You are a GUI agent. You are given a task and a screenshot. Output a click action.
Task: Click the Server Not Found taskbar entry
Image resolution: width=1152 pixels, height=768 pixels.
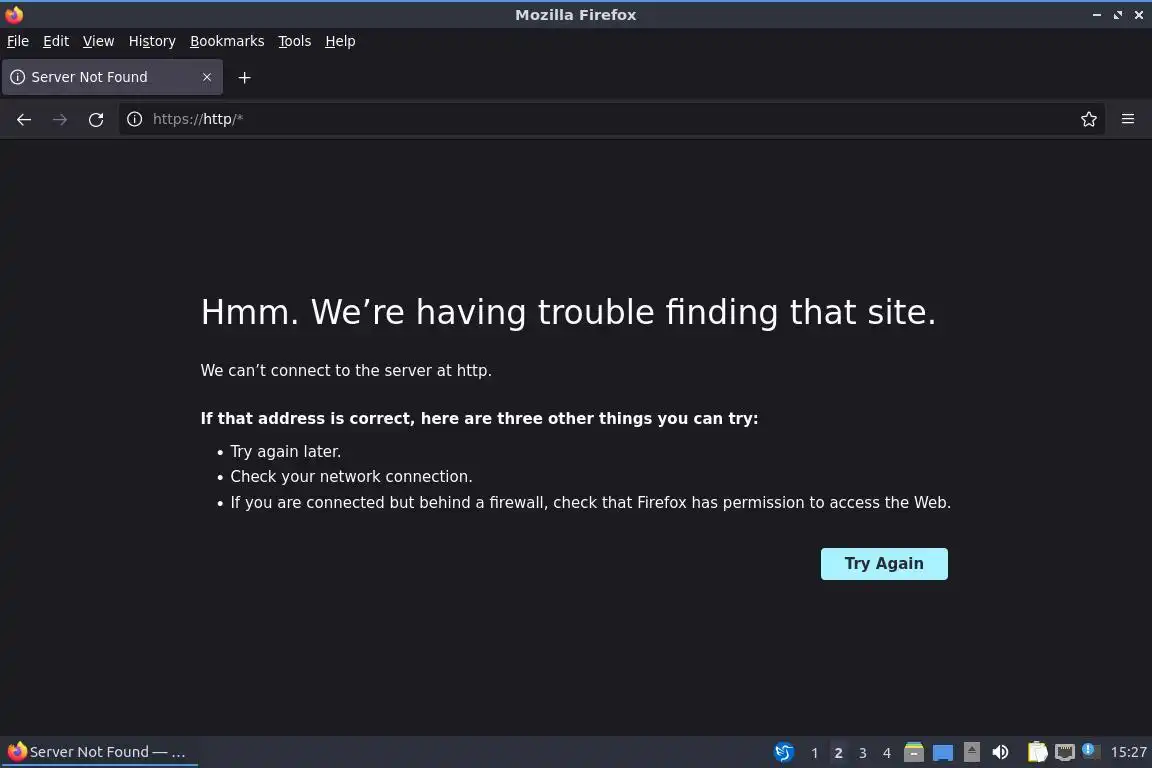point(99,752)
